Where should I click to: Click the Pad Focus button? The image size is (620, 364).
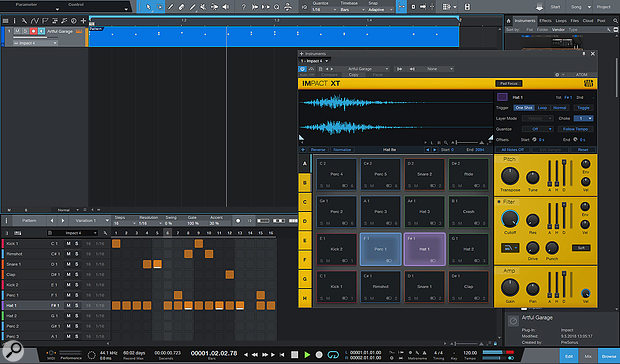(x=508, y=83)
